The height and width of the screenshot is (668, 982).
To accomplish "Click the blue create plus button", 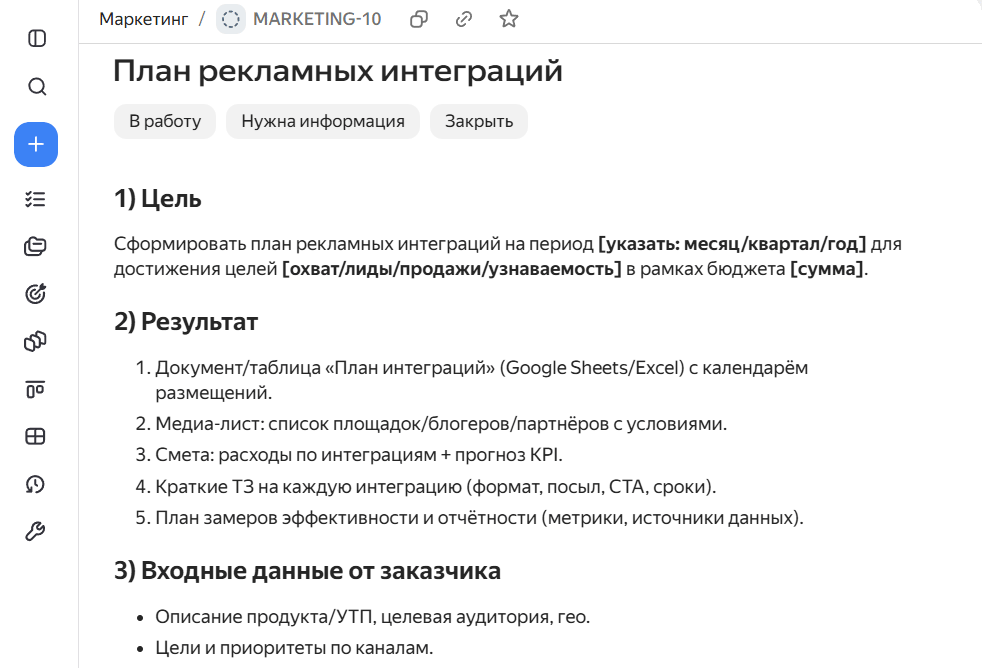I will [x=36, y=145].
